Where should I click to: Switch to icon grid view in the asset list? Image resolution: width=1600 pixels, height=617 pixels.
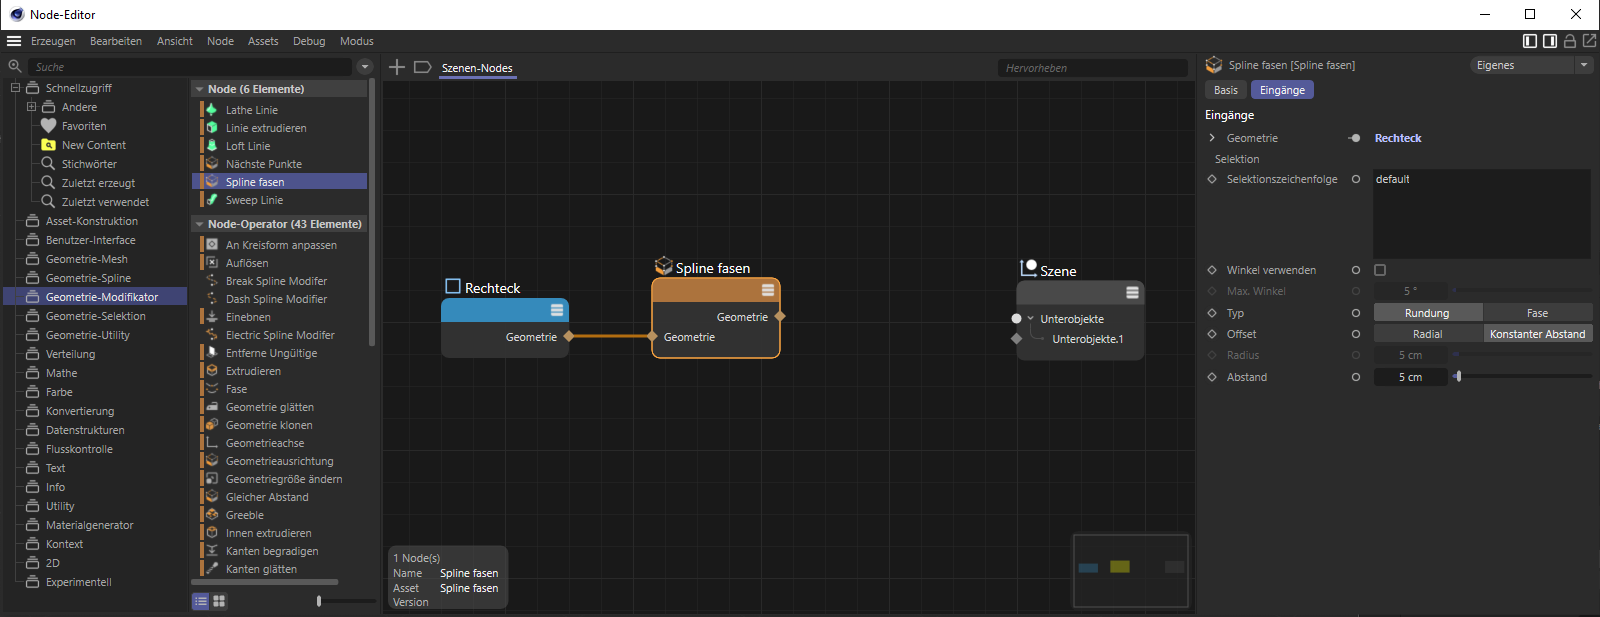(x=219, y=601)
